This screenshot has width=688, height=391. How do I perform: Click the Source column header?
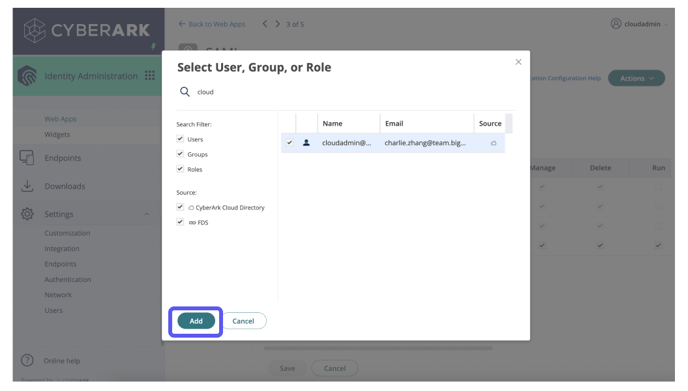point(490,123)
